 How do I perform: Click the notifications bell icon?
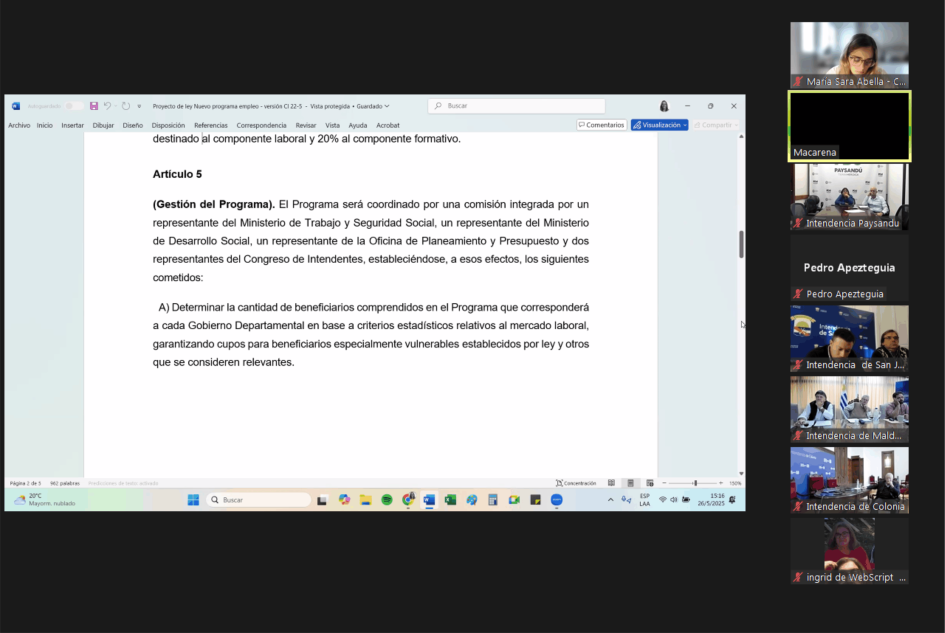(x=732, y=500)
